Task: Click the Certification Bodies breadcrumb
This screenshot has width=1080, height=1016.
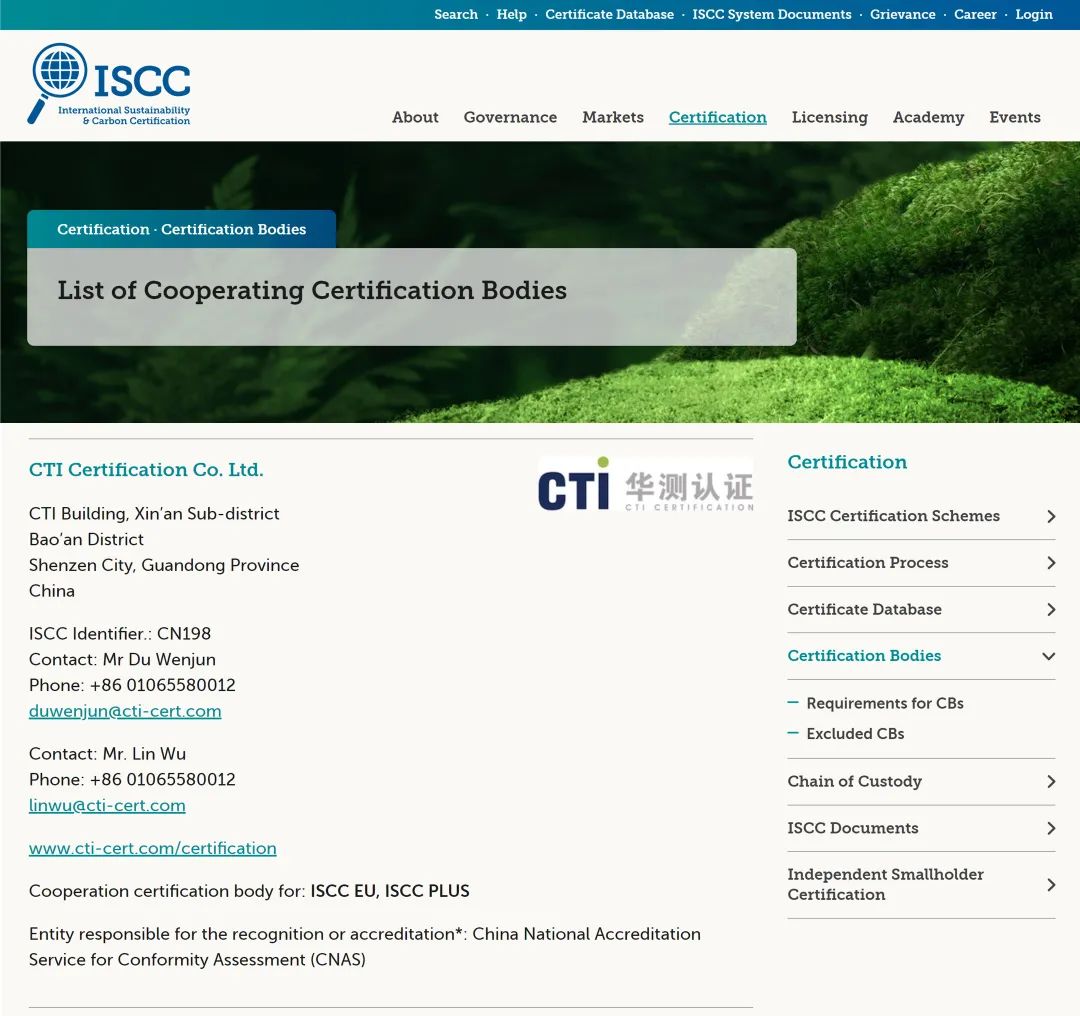Action: coord(233,229)
